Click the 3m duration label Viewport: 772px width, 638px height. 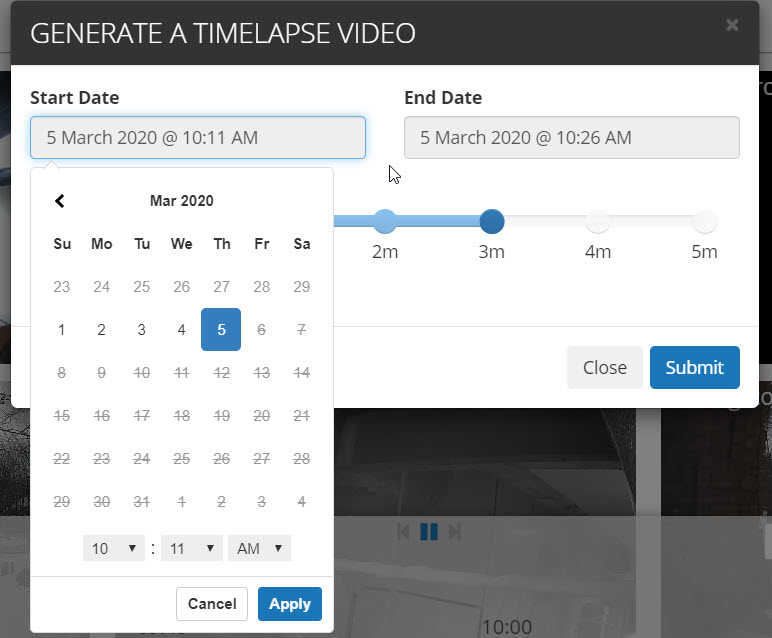[491, 252]
